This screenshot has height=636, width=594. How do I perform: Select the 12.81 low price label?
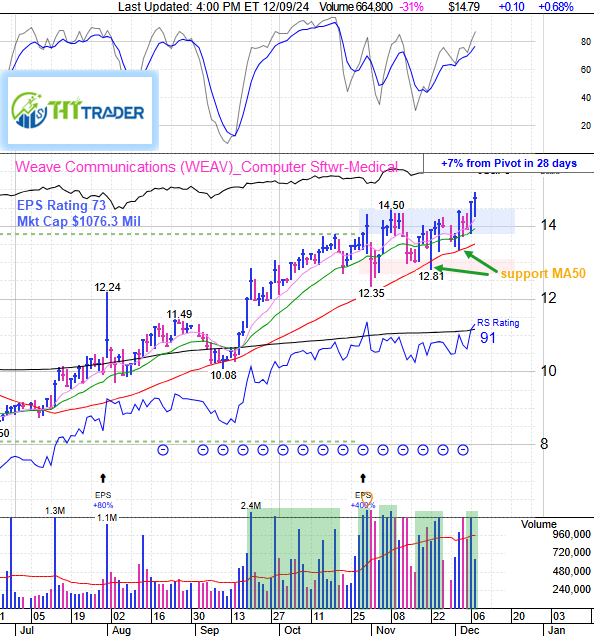tap(431, 276)
